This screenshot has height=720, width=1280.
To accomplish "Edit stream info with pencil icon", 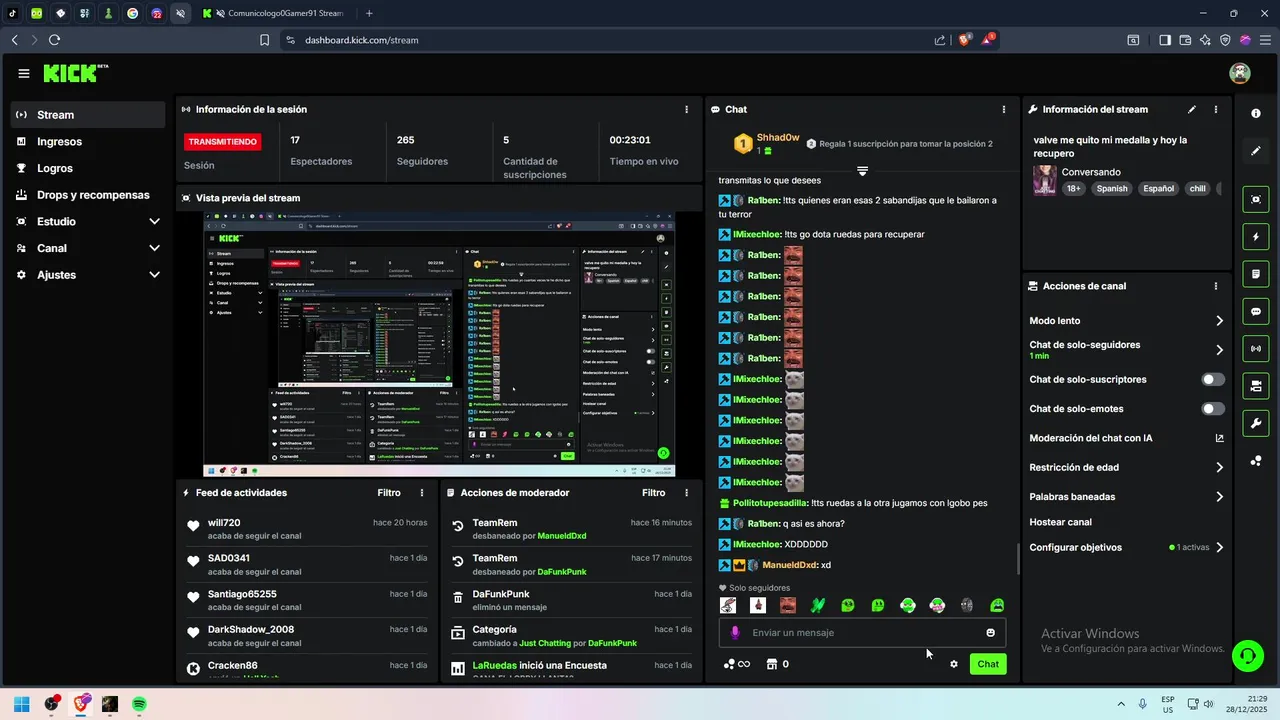I will [1192, 109].
